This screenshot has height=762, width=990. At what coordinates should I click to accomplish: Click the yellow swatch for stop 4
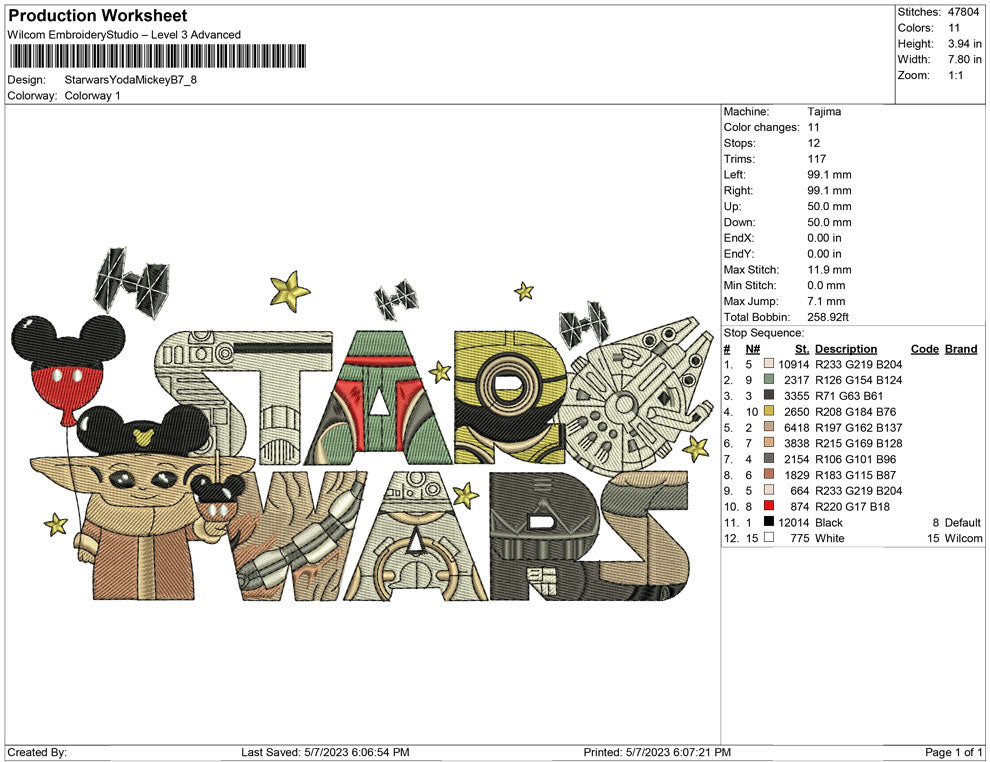point(768,412)
